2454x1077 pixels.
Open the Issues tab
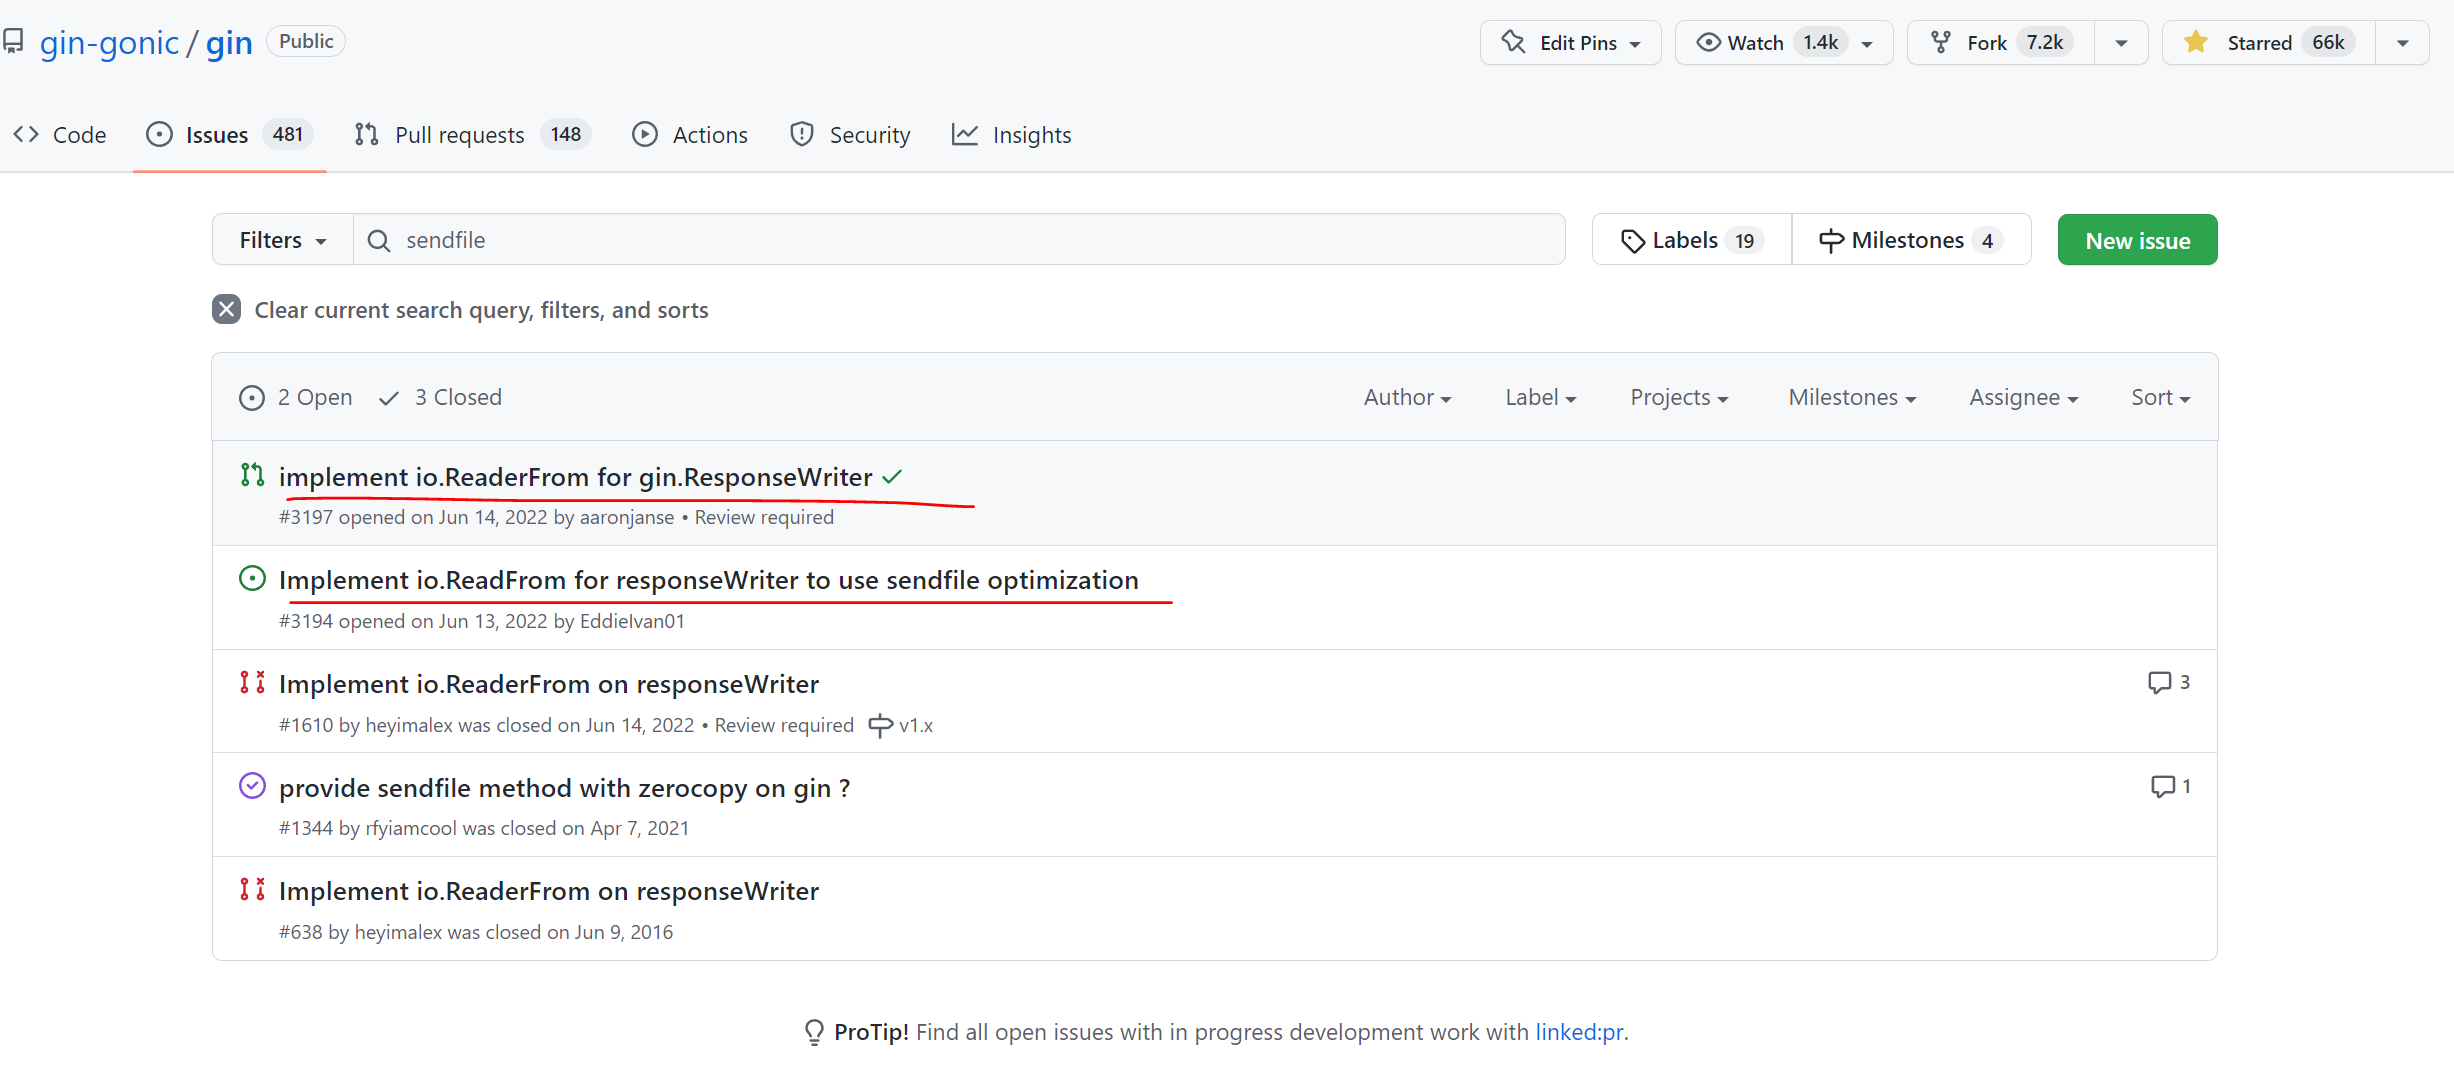pyautogui.click(x=230, y=135)
